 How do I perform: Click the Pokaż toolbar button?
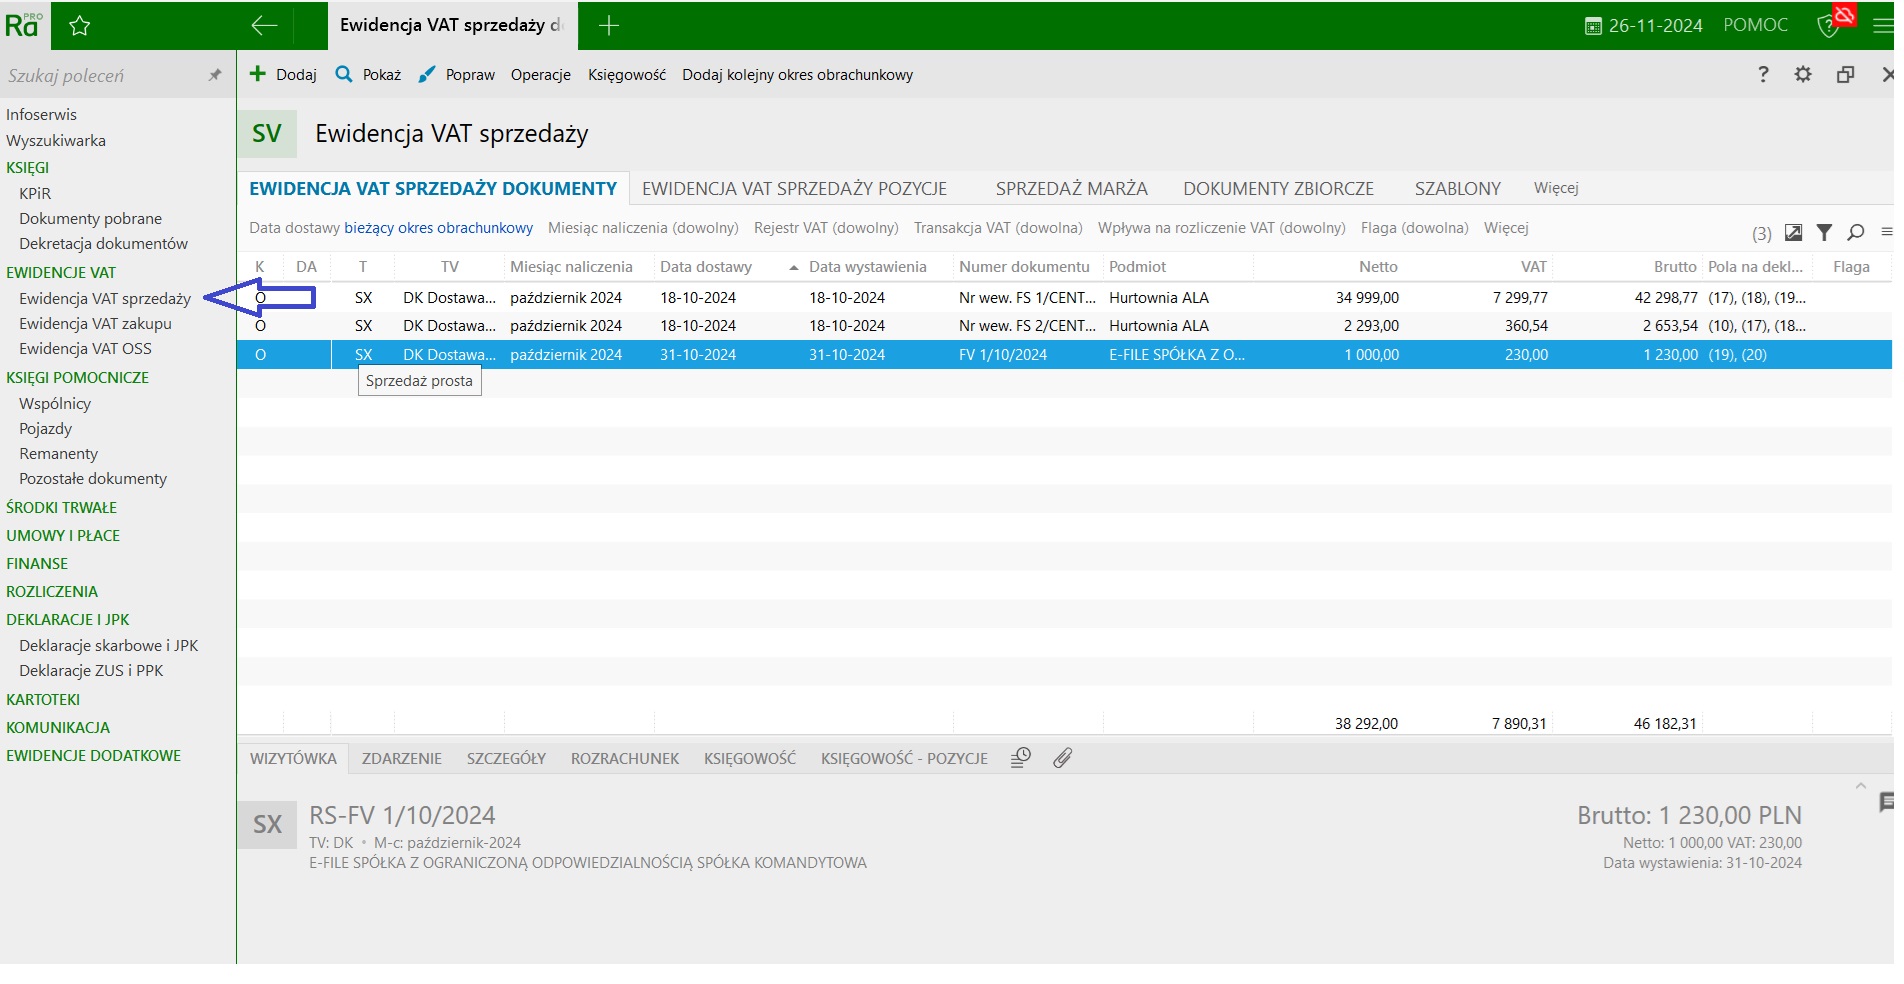368,74
